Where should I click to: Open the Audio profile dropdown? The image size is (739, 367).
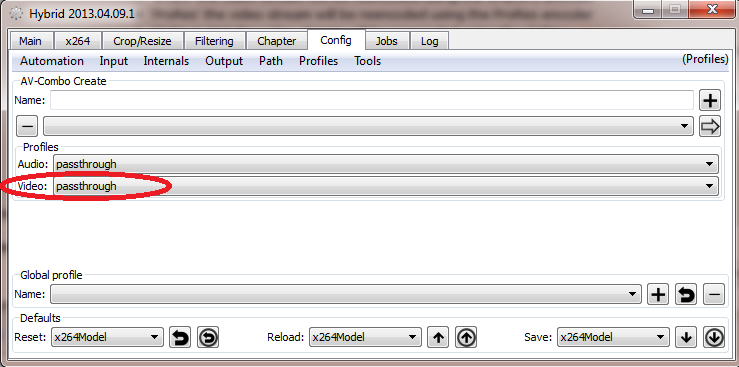(386, 164)
